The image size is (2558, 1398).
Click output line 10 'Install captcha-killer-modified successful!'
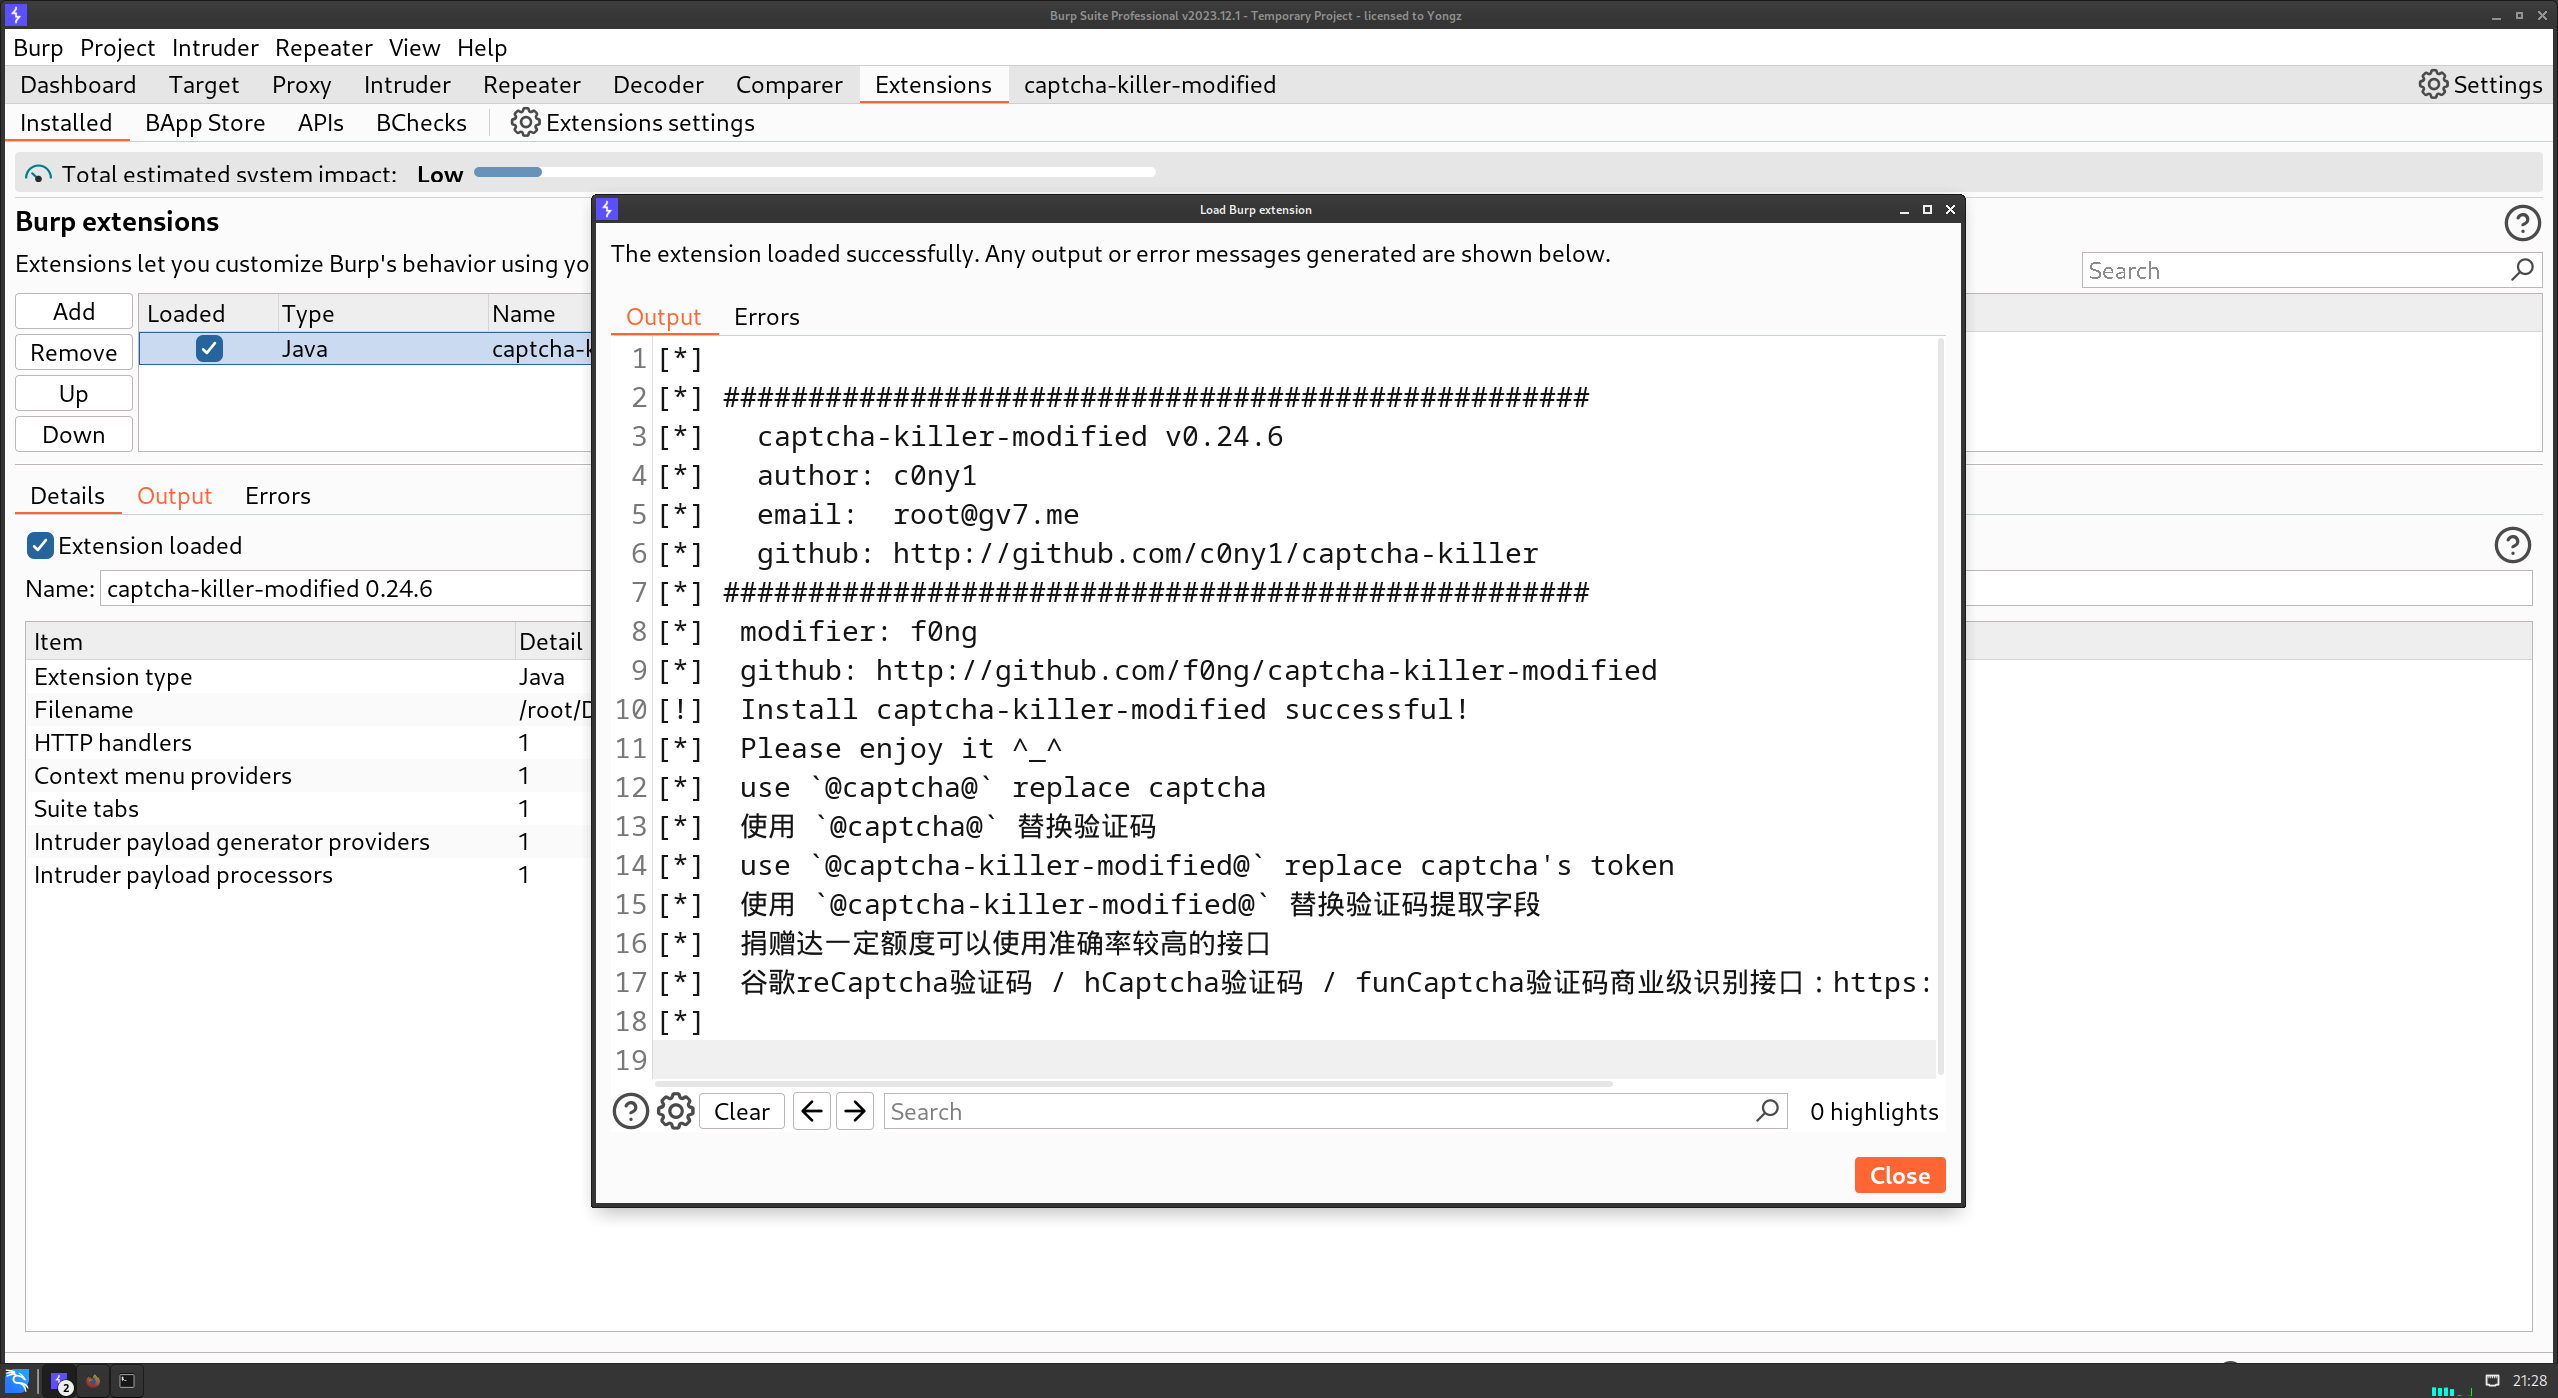[x=1105, y=710]
